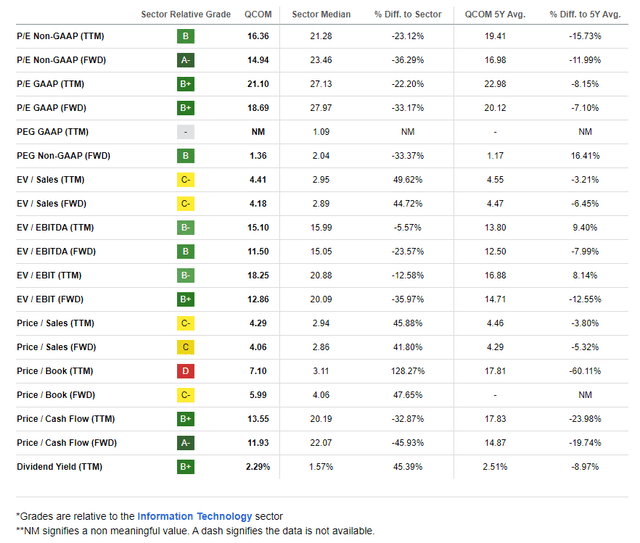Click the B+ grade badge for Price / Cash Flow (TTM)
The image size is (640, 543).
point(186,418)
